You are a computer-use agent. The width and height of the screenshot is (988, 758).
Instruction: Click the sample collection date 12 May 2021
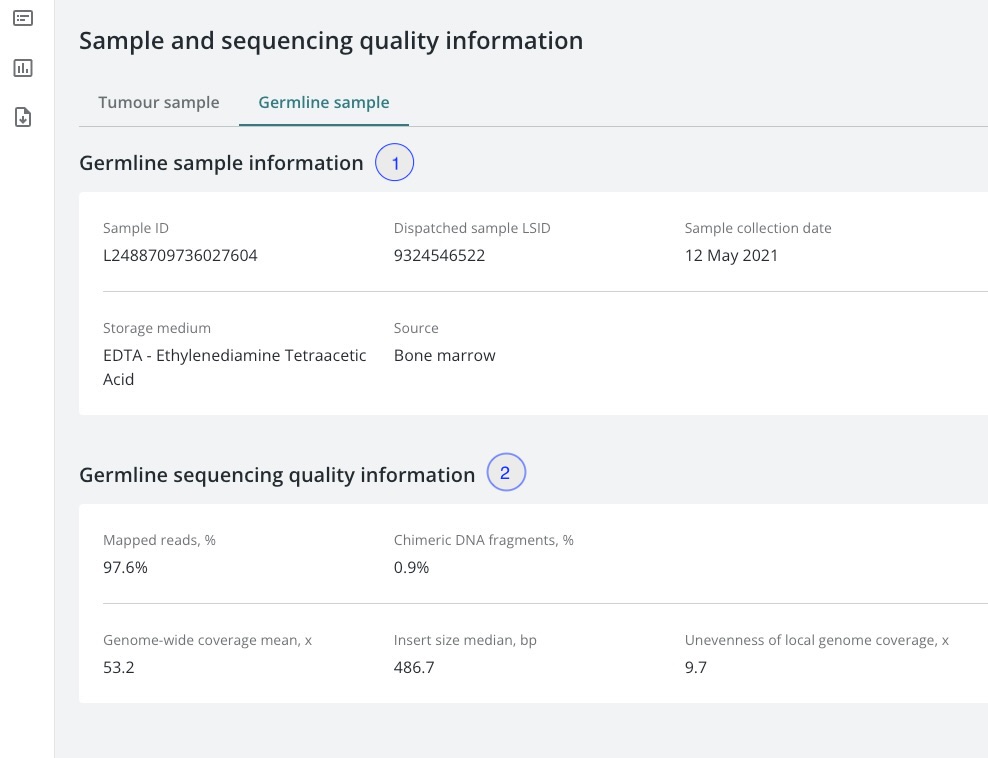pos(731,255)
